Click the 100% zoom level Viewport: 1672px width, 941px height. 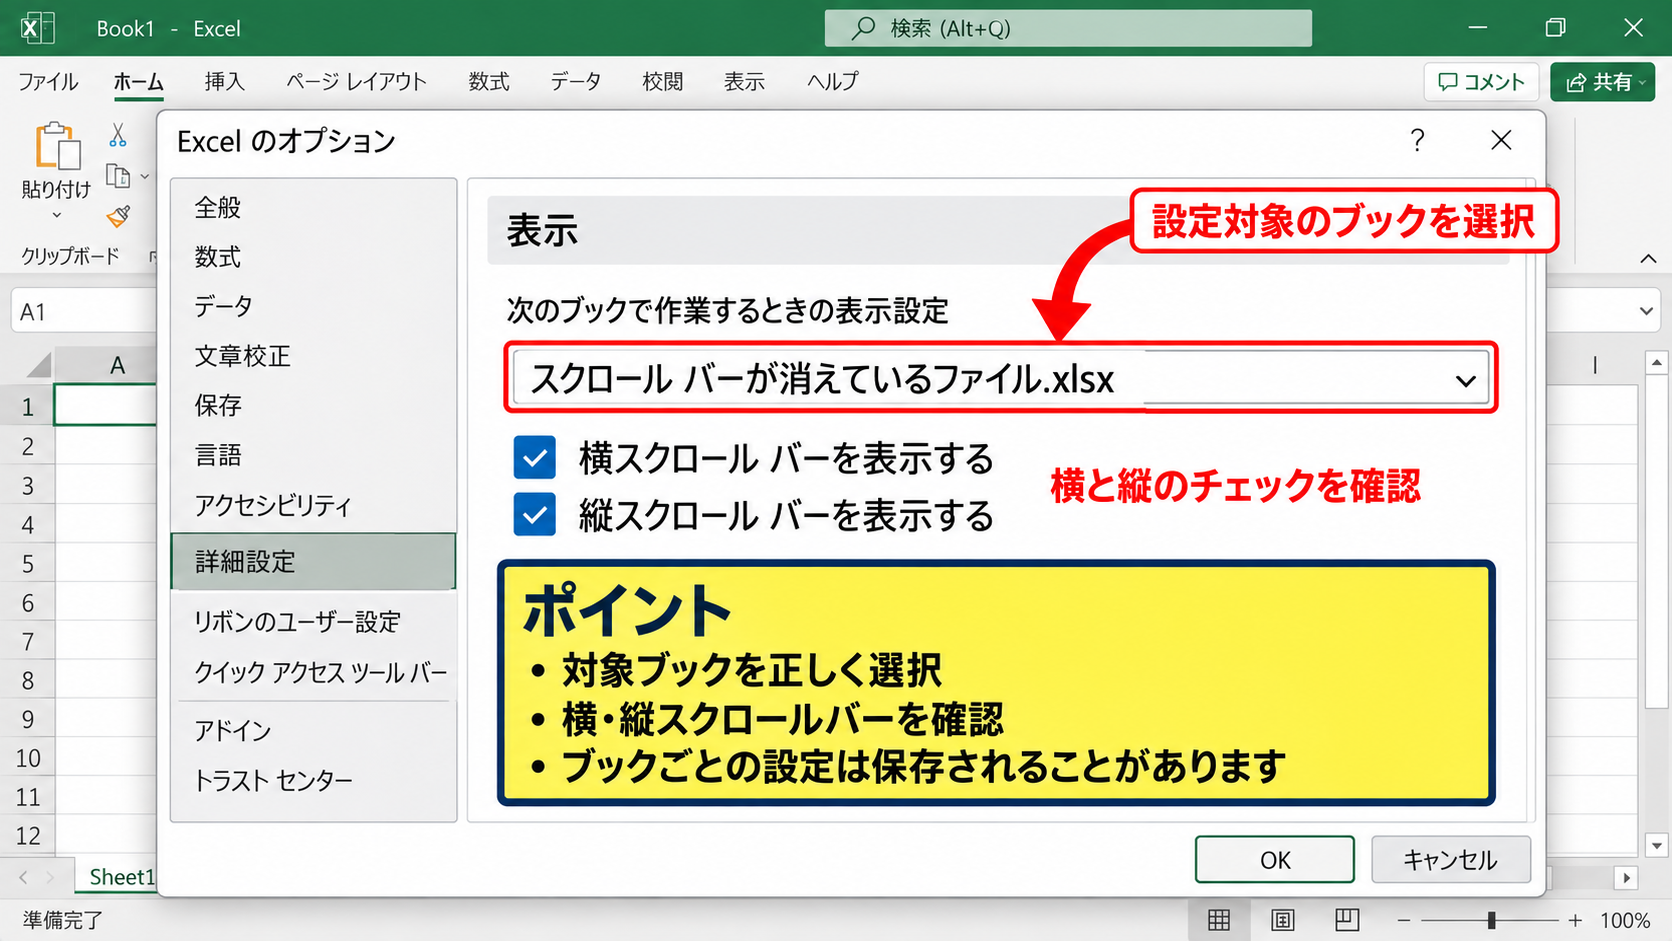1625,920
